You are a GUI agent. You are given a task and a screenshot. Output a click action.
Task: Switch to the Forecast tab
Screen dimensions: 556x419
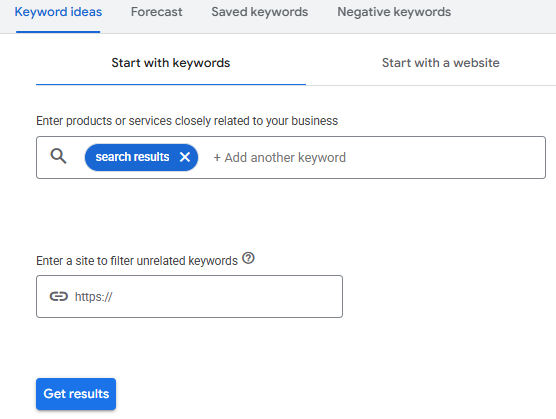(x=156, y=12)
